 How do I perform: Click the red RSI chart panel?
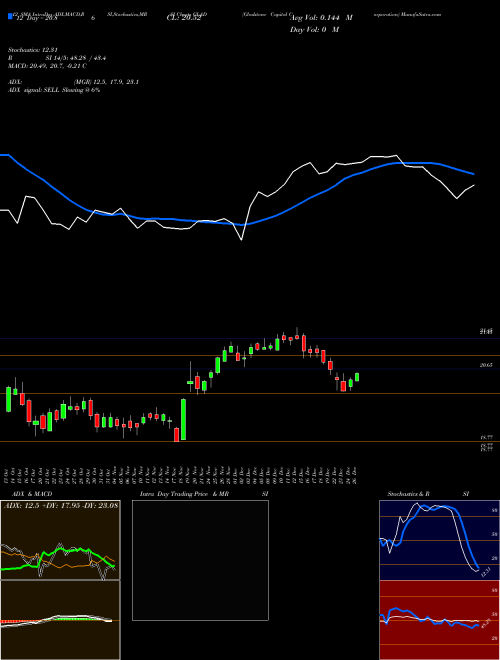click(x=439, y=620)
